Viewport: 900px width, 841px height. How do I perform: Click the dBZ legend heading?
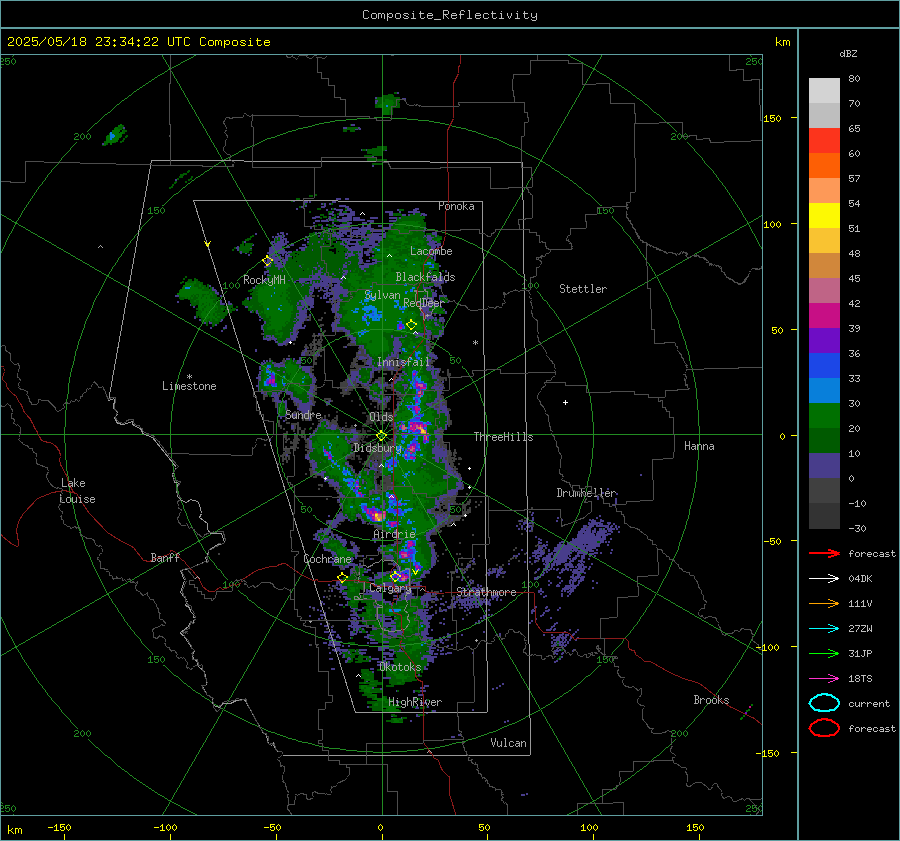pyautogui.click(x=848, y=53)
